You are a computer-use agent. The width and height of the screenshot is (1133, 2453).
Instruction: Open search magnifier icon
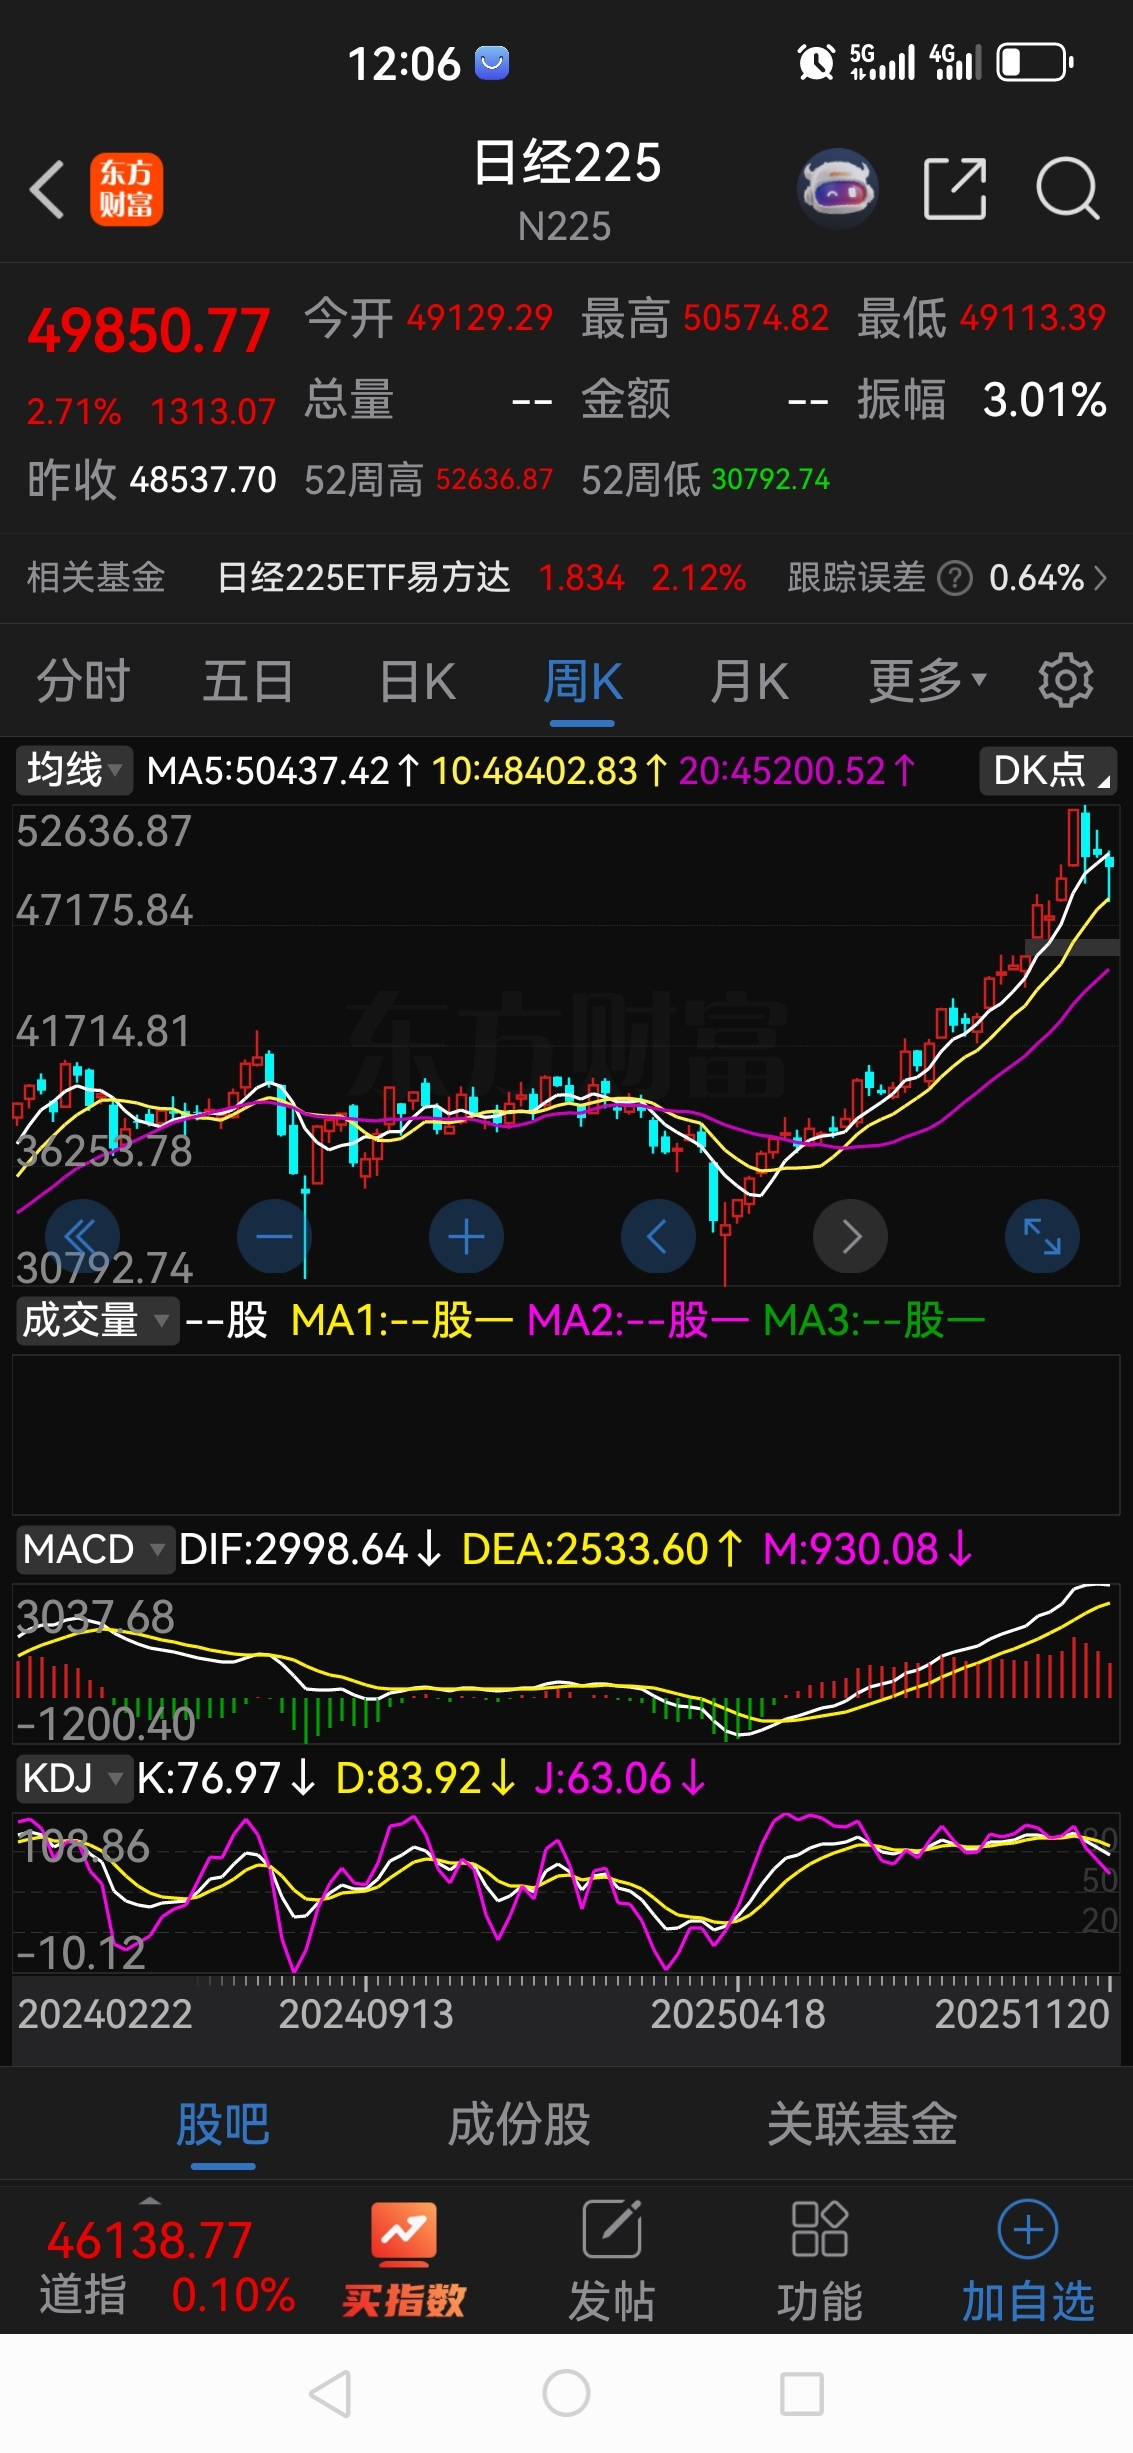tap(1067, 188)
